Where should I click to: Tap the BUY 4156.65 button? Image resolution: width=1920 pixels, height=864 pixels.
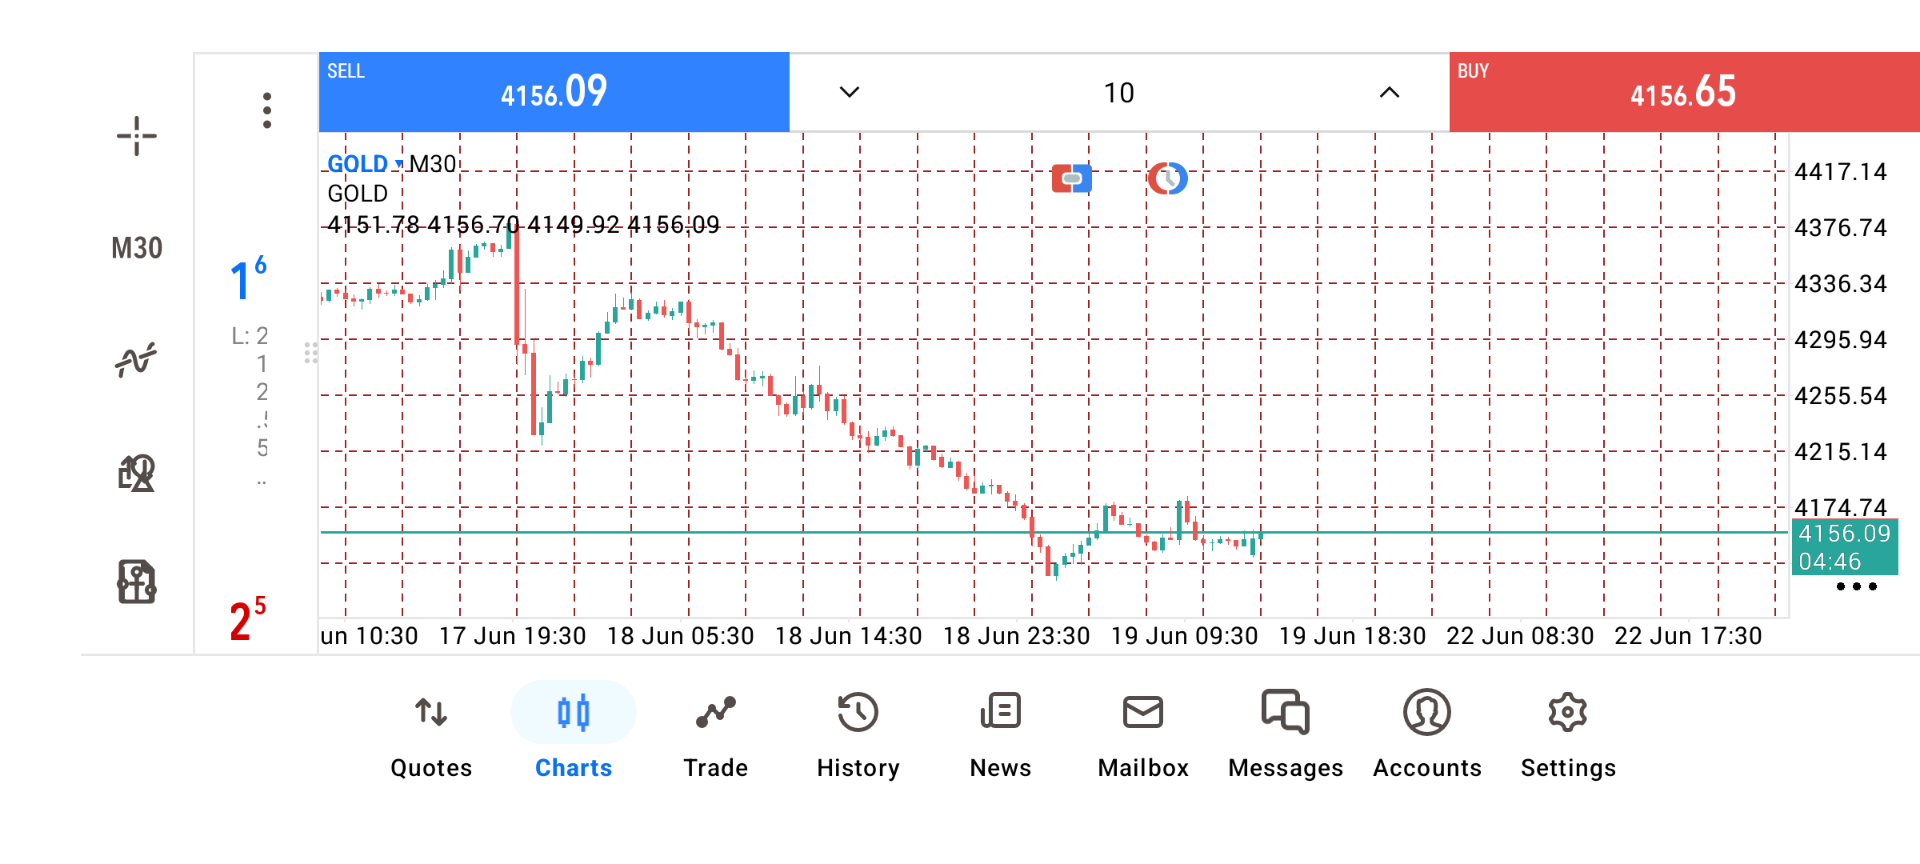[1684, 92]
